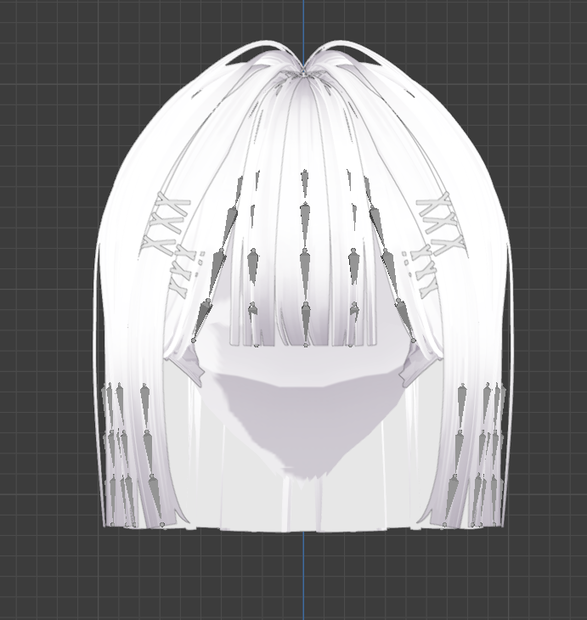Select the lowest bone of center bang chain

(x=306, y=322)
